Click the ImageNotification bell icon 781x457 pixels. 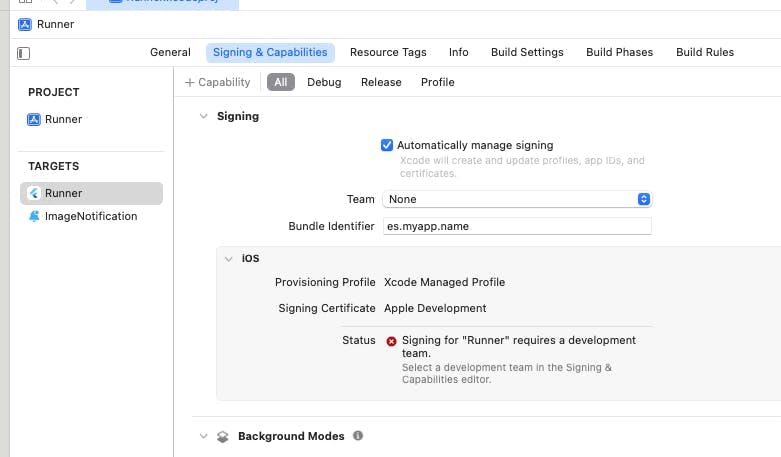(34, 216)
